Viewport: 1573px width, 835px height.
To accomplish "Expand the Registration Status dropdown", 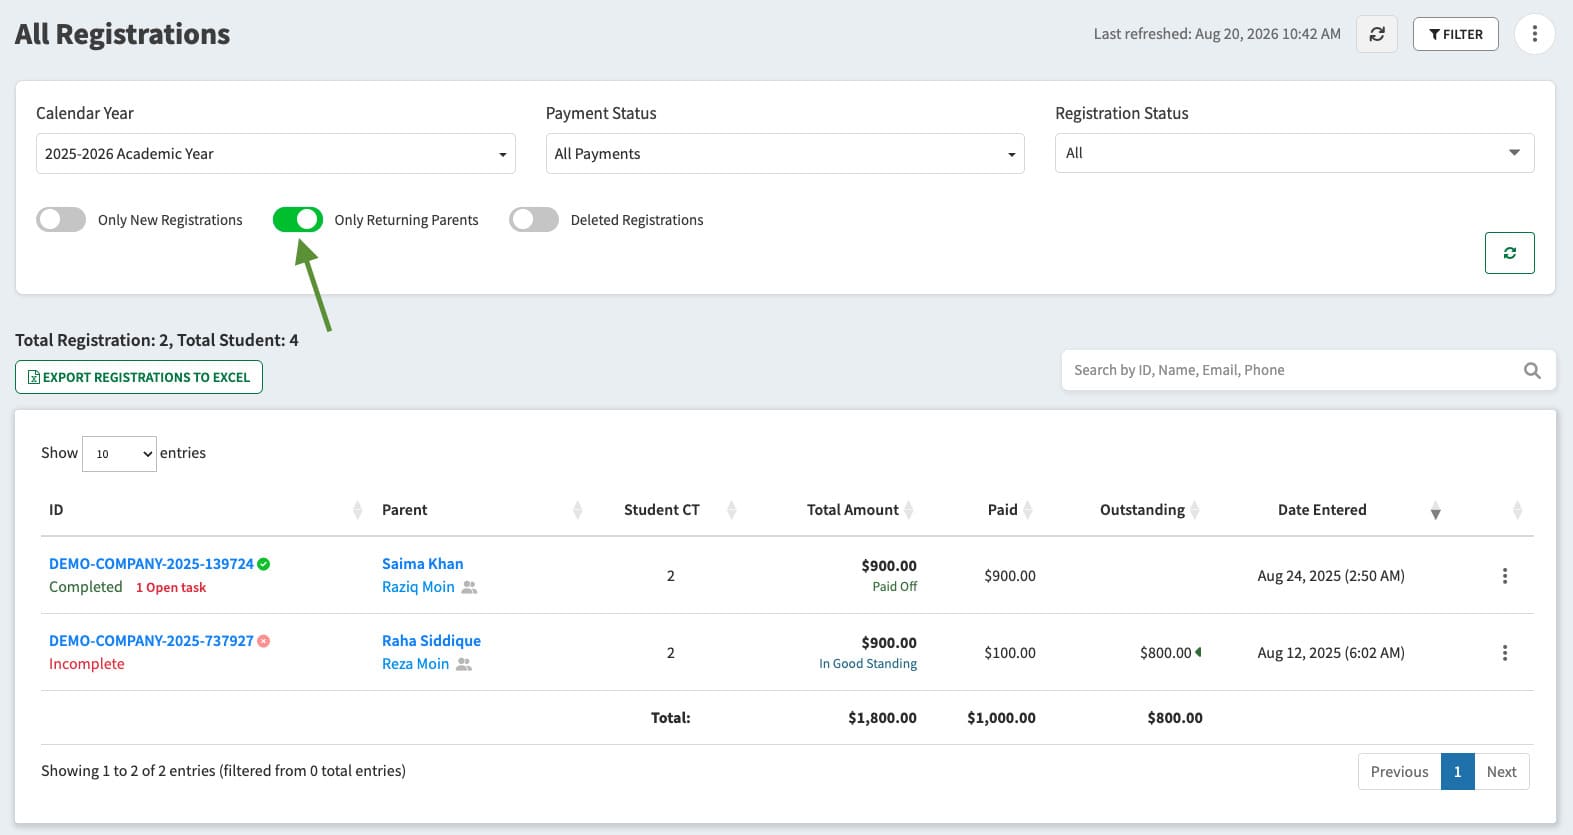I will [1294, 153].
